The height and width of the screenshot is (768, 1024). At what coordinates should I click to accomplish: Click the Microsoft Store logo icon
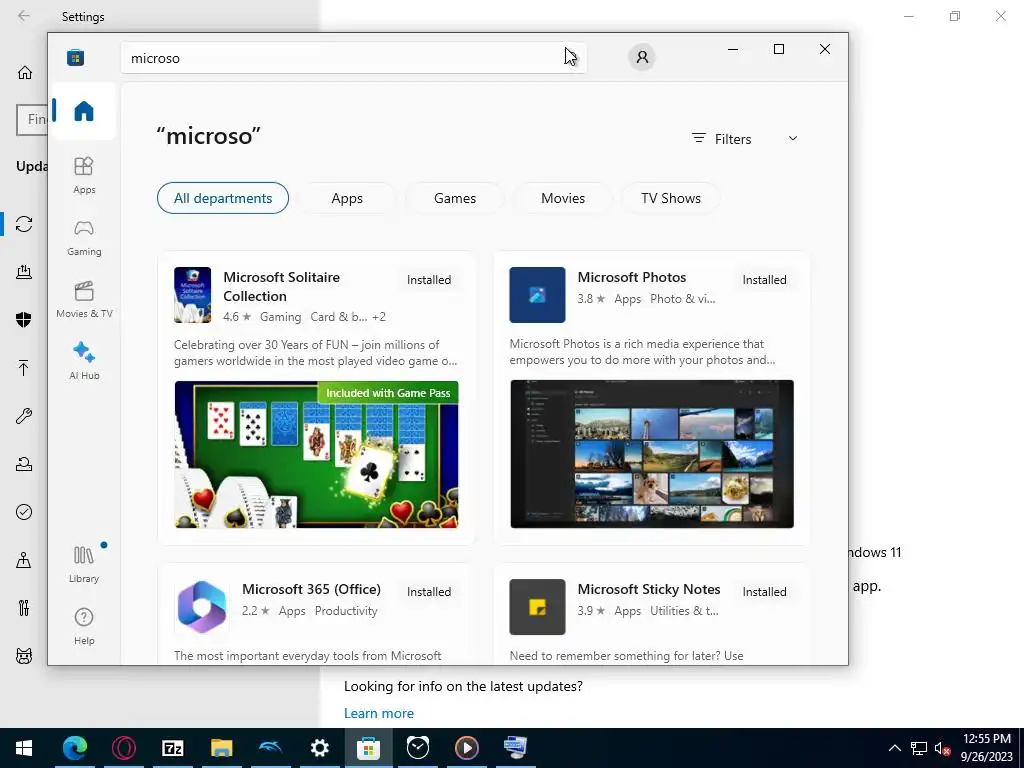(x=76, y=58)
